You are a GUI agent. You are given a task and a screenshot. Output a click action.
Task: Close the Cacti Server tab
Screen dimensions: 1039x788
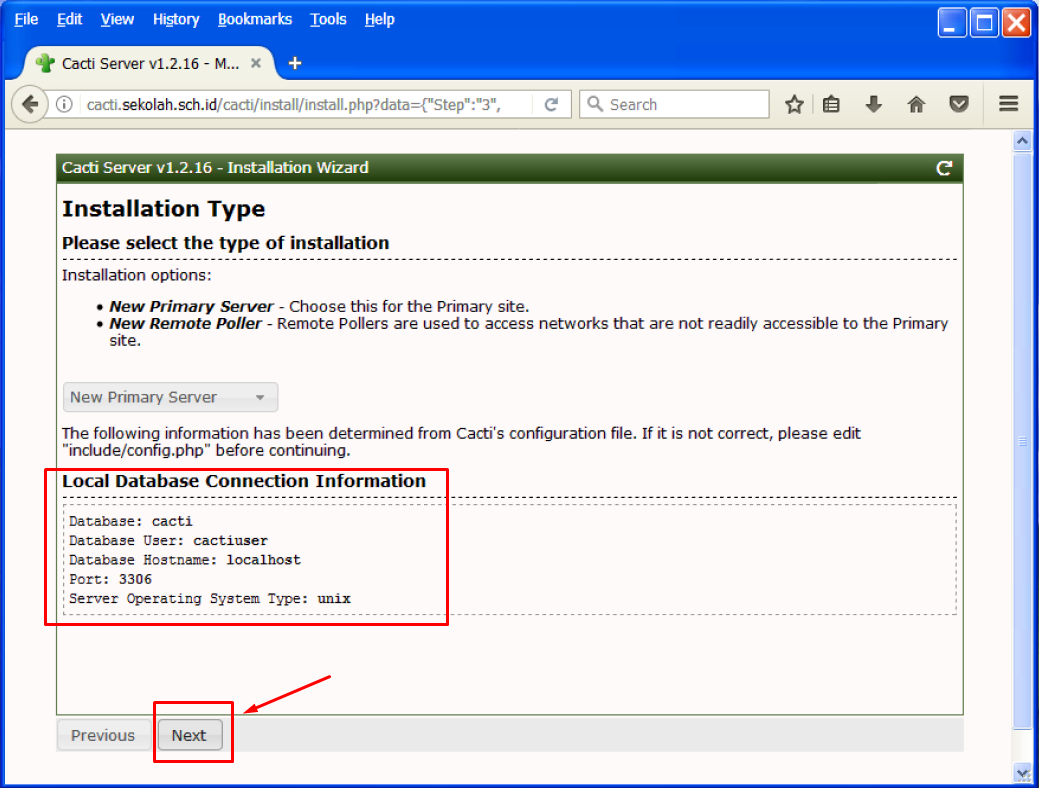[256, 63]
